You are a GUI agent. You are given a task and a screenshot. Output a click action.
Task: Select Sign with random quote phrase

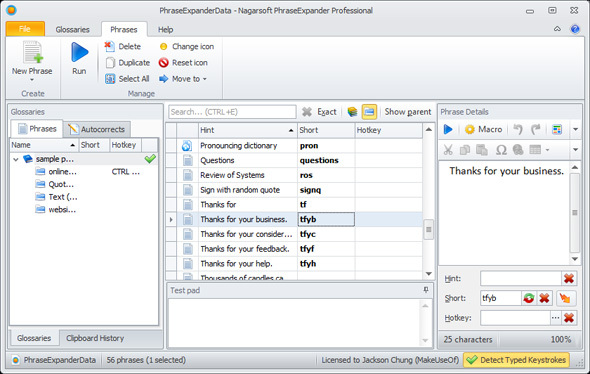294,190
